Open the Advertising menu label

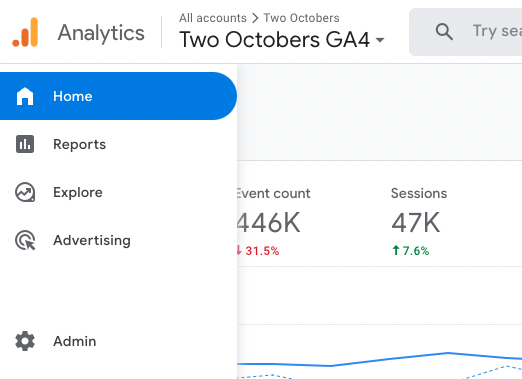92,240
